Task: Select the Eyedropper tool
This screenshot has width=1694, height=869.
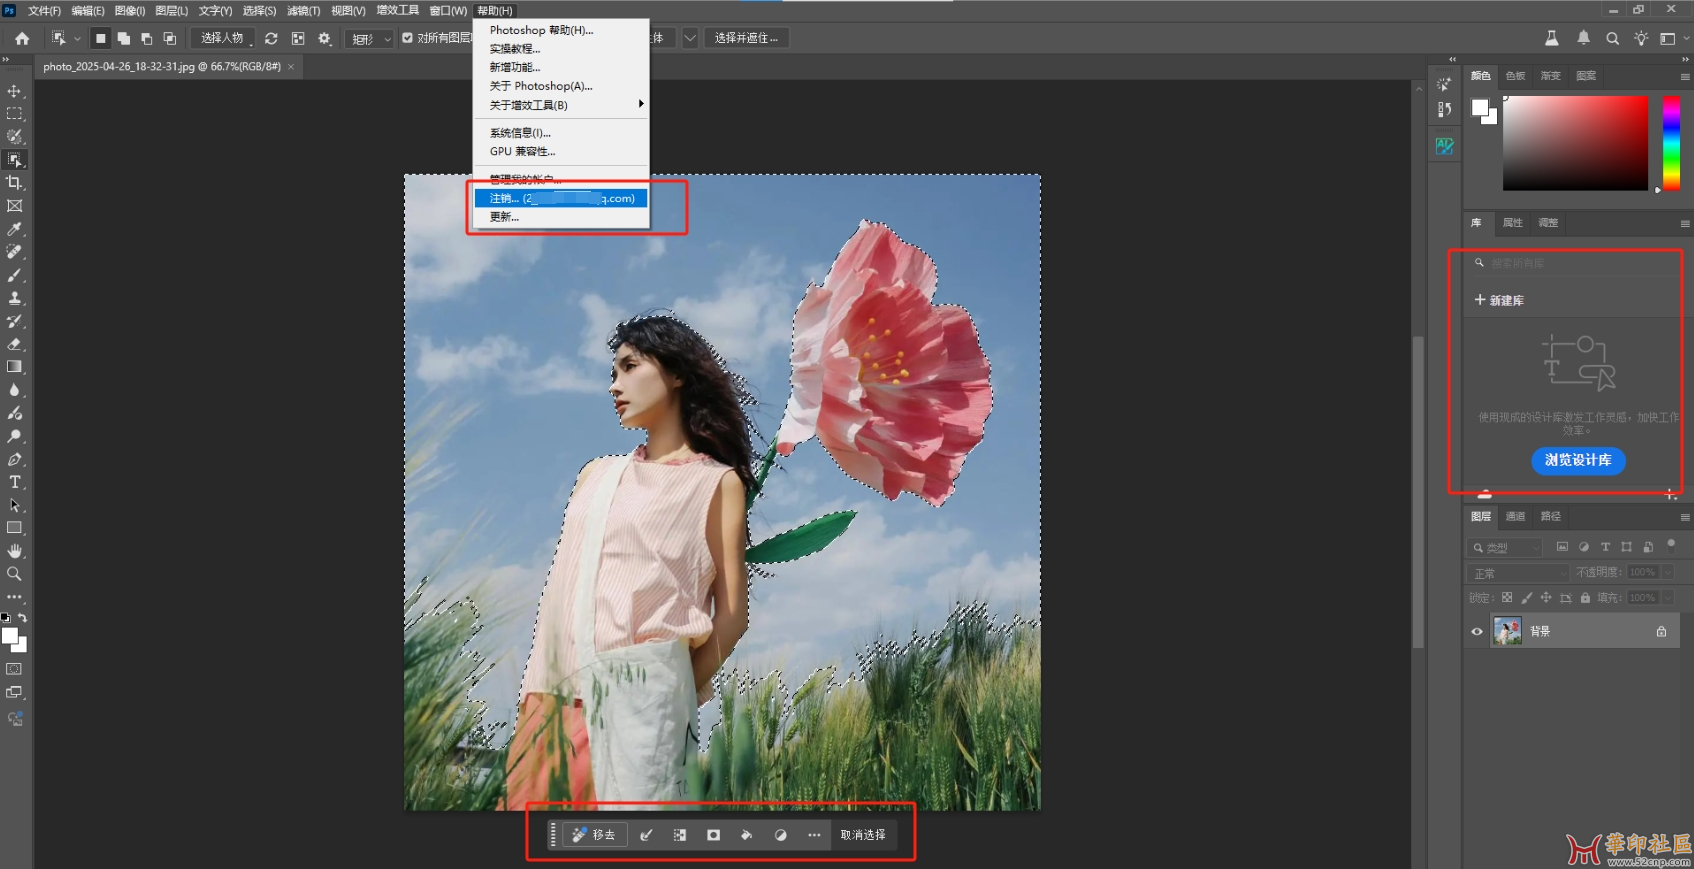Action: (x=14, y=229)
